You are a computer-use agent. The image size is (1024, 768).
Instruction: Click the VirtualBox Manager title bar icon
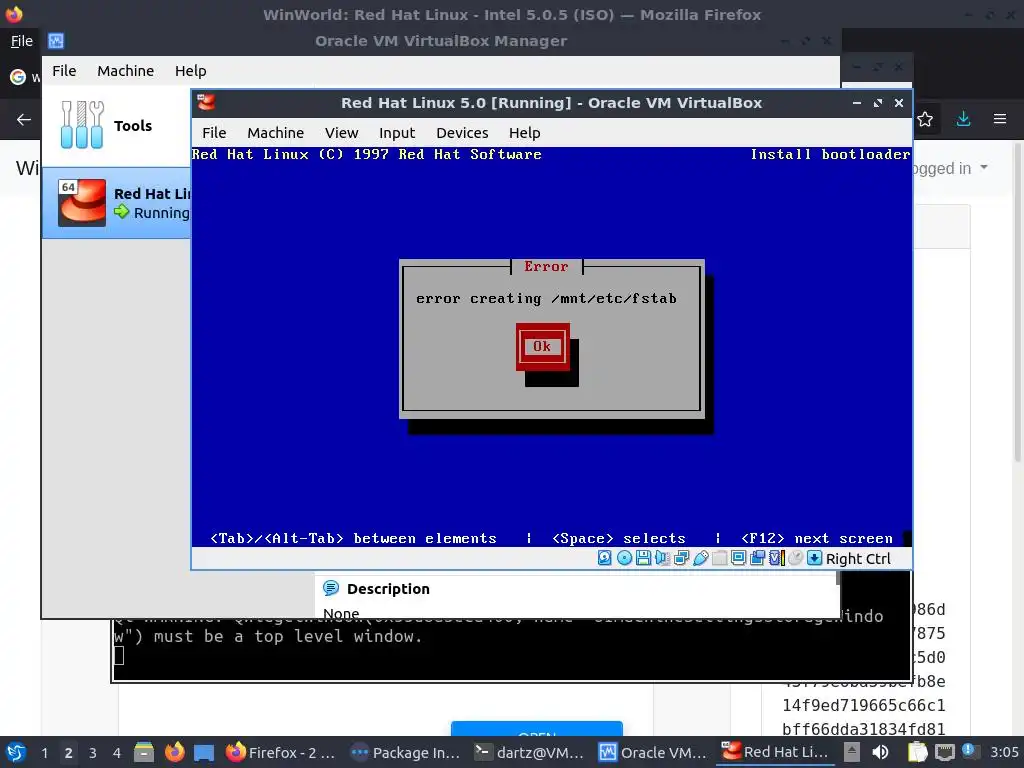[56, 41]
